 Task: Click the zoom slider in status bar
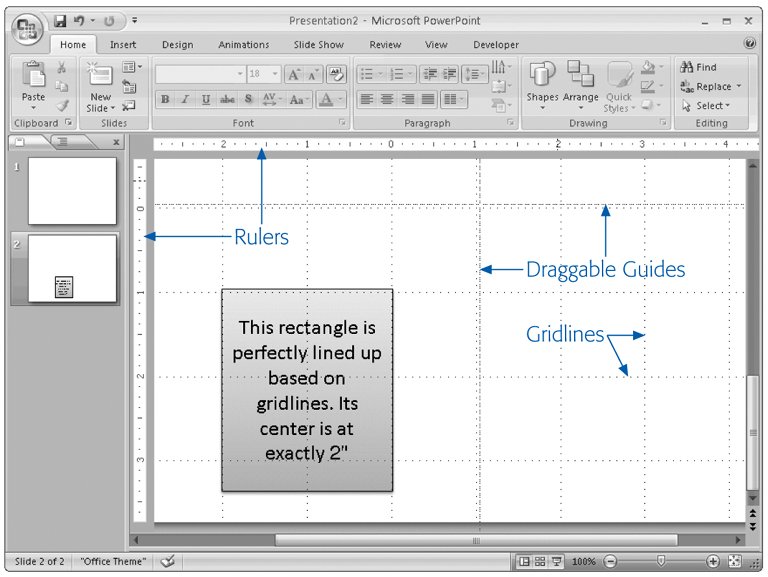click(x=660, y=562)
